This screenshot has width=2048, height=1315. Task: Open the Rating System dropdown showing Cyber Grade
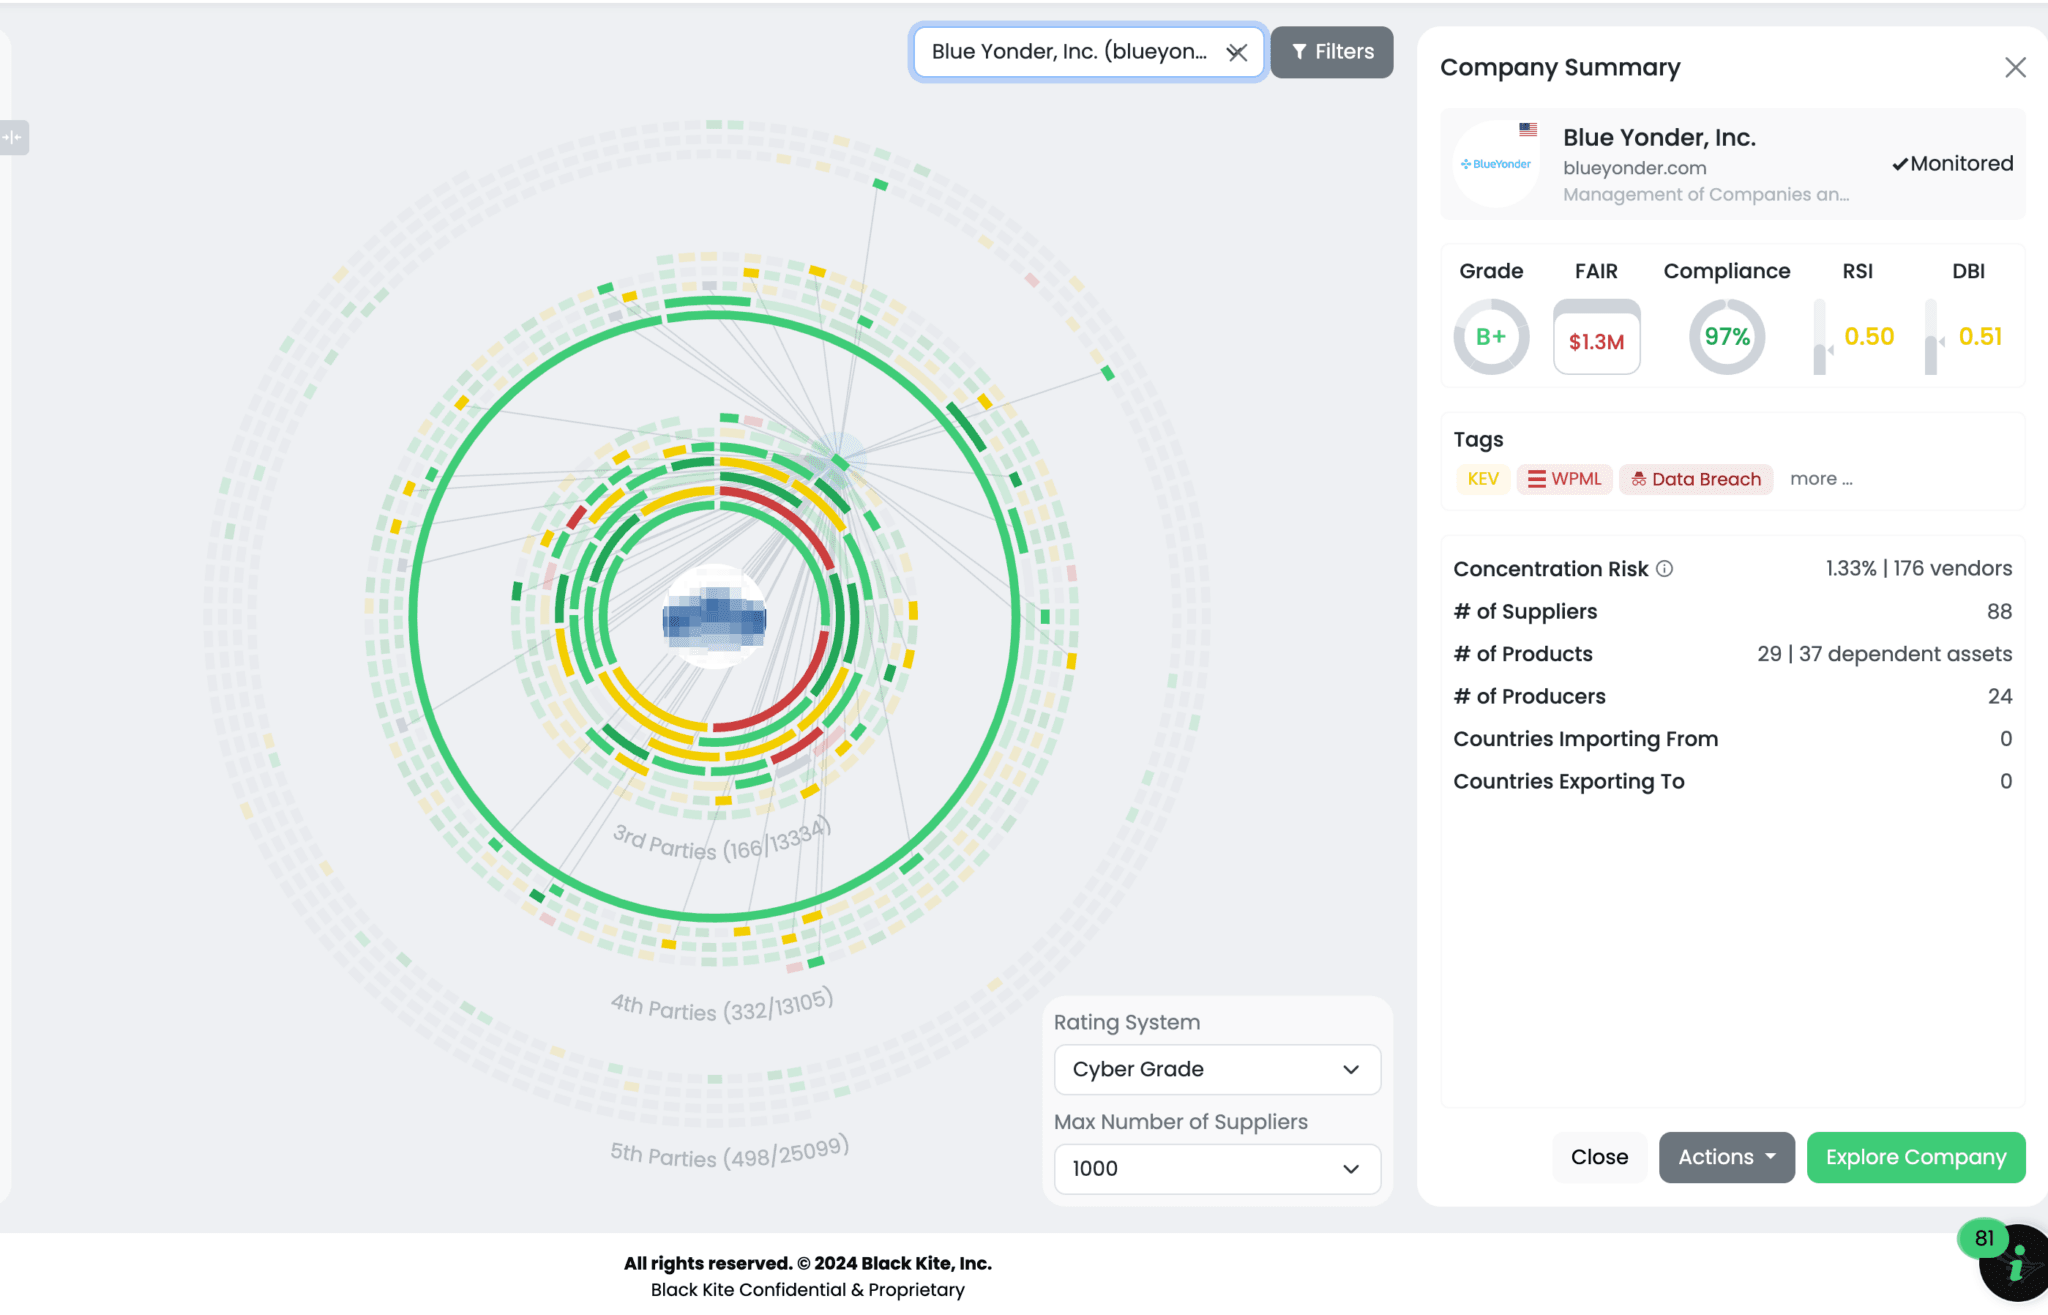point(1216,1069)
